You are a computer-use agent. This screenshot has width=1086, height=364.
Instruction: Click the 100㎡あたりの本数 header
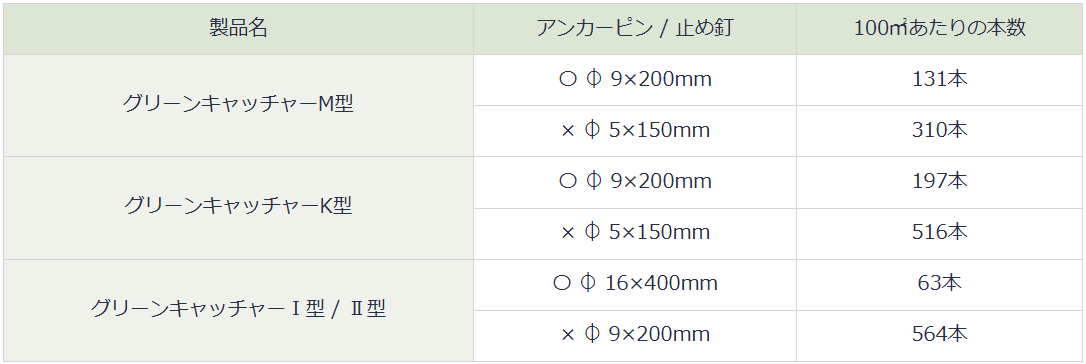point(940,28)
